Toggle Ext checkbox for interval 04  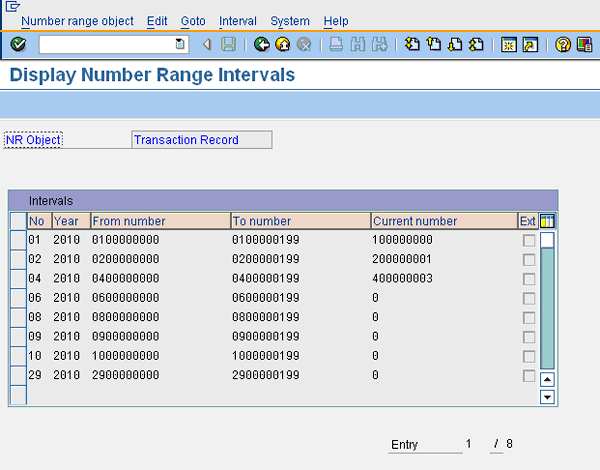click(528, 278)
